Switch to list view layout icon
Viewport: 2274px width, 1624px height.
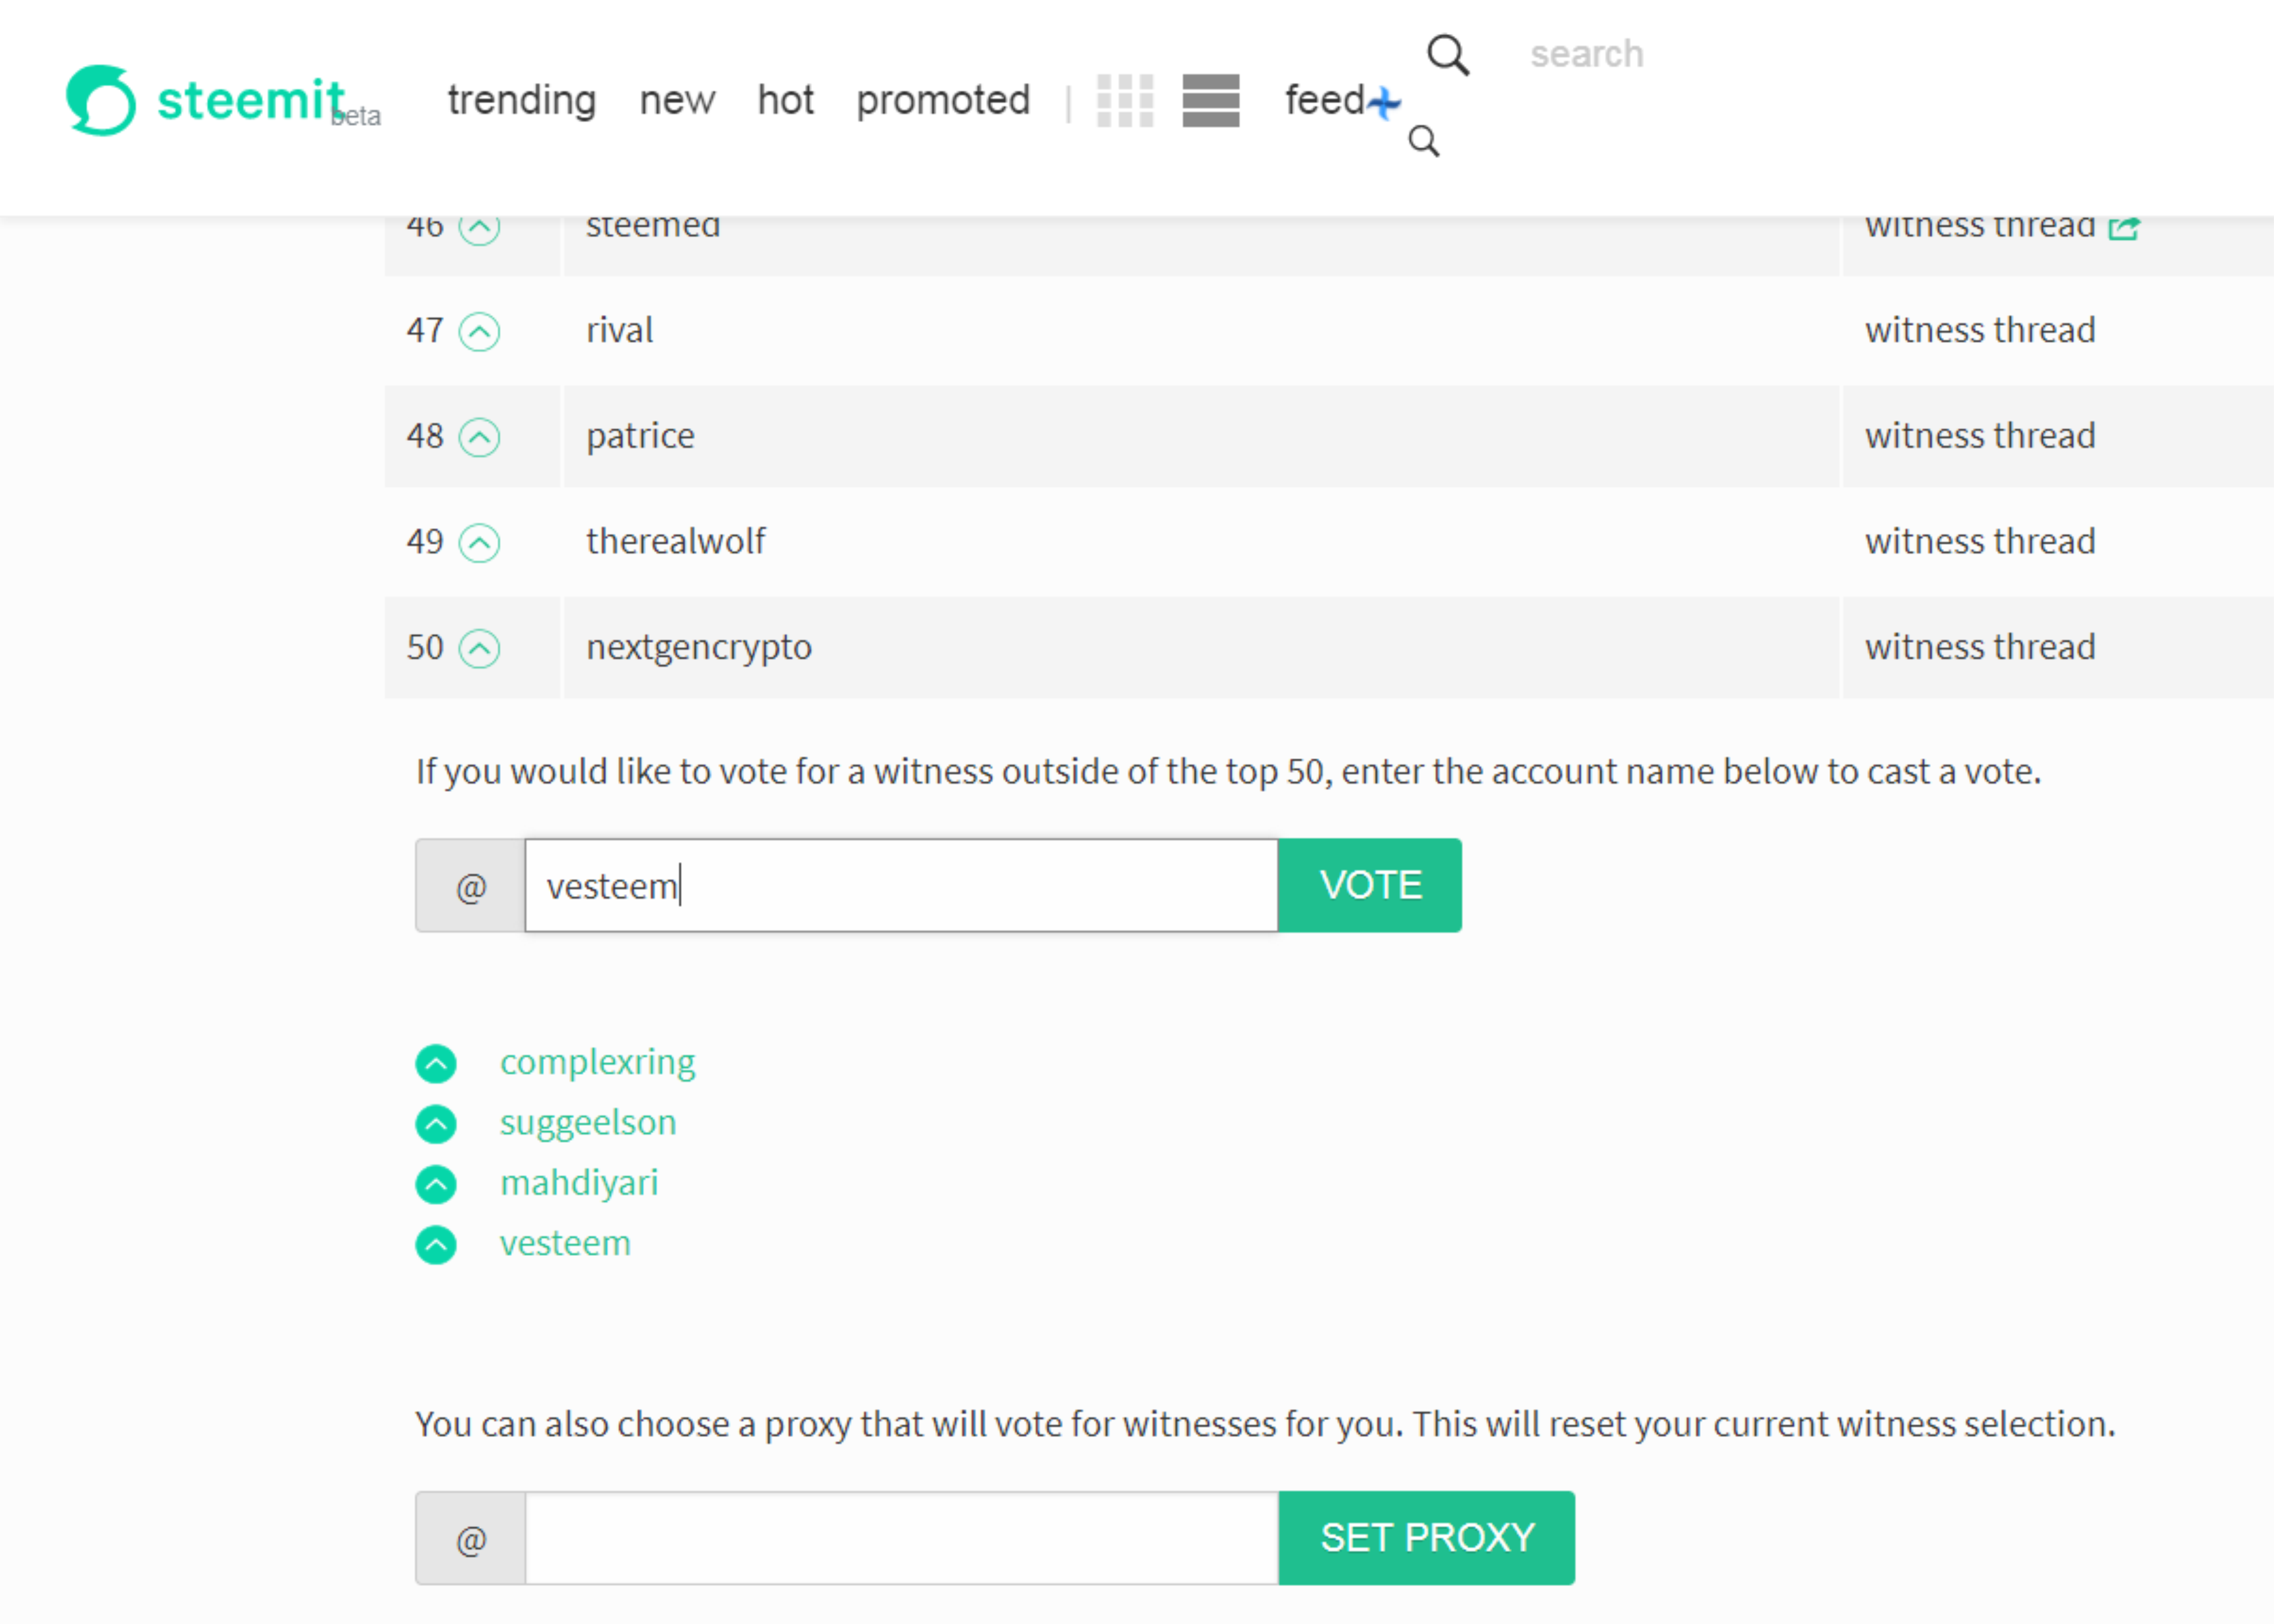click(x=1210, y=100)
